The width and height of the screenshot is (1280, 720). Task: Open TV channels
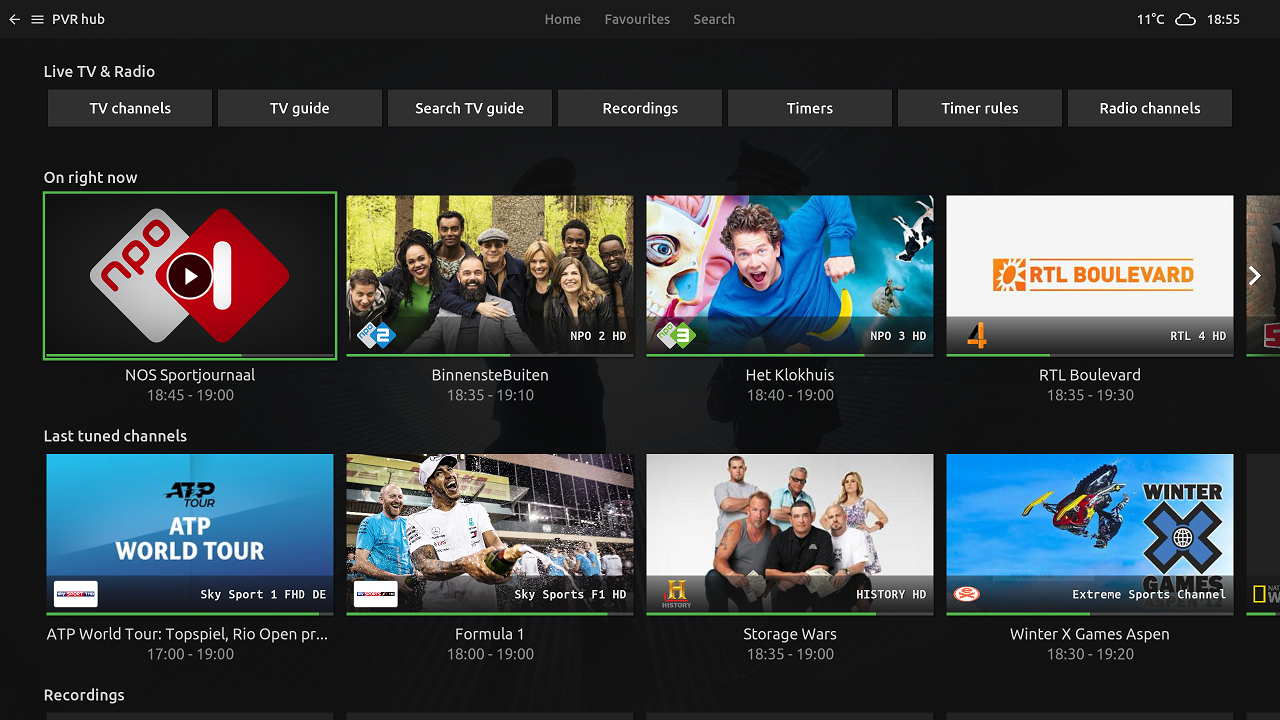[x=130, y=108]
